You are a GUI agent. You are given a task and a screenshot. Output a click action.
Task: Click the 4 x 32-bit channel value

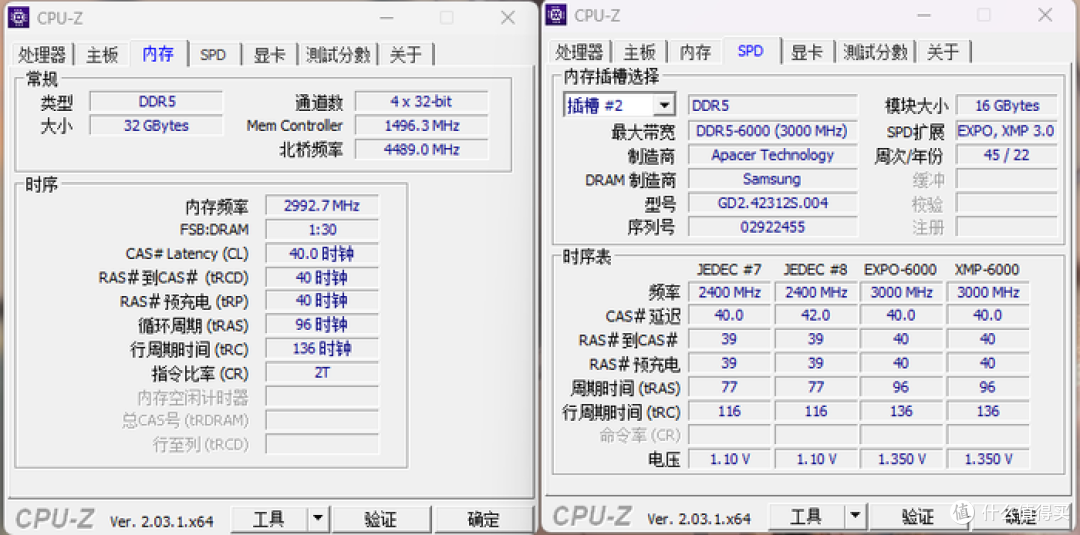point(422,102)
